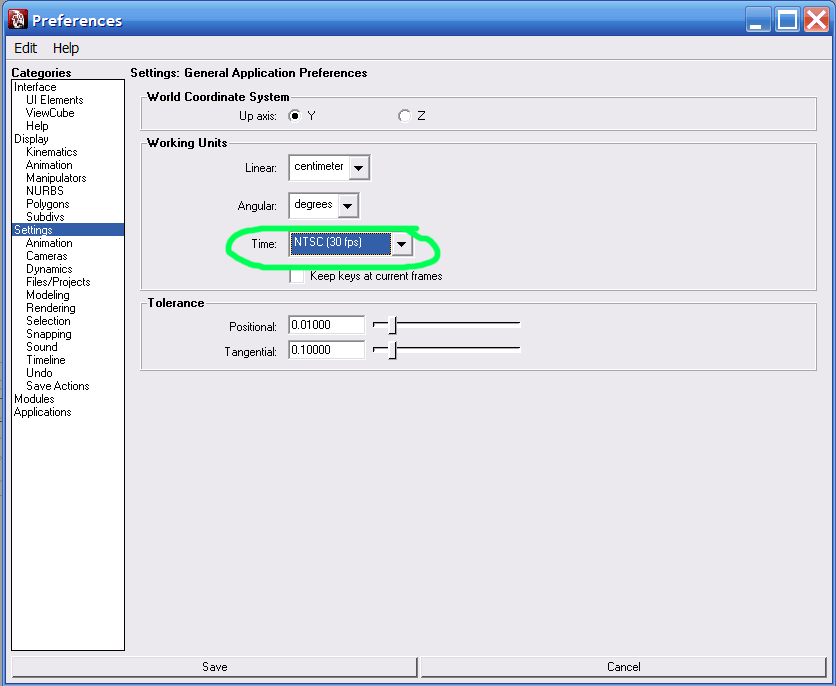Enable Keep keys at current frames
The height and width of the screenshot is (686, 836).
(x=297, y=276)
